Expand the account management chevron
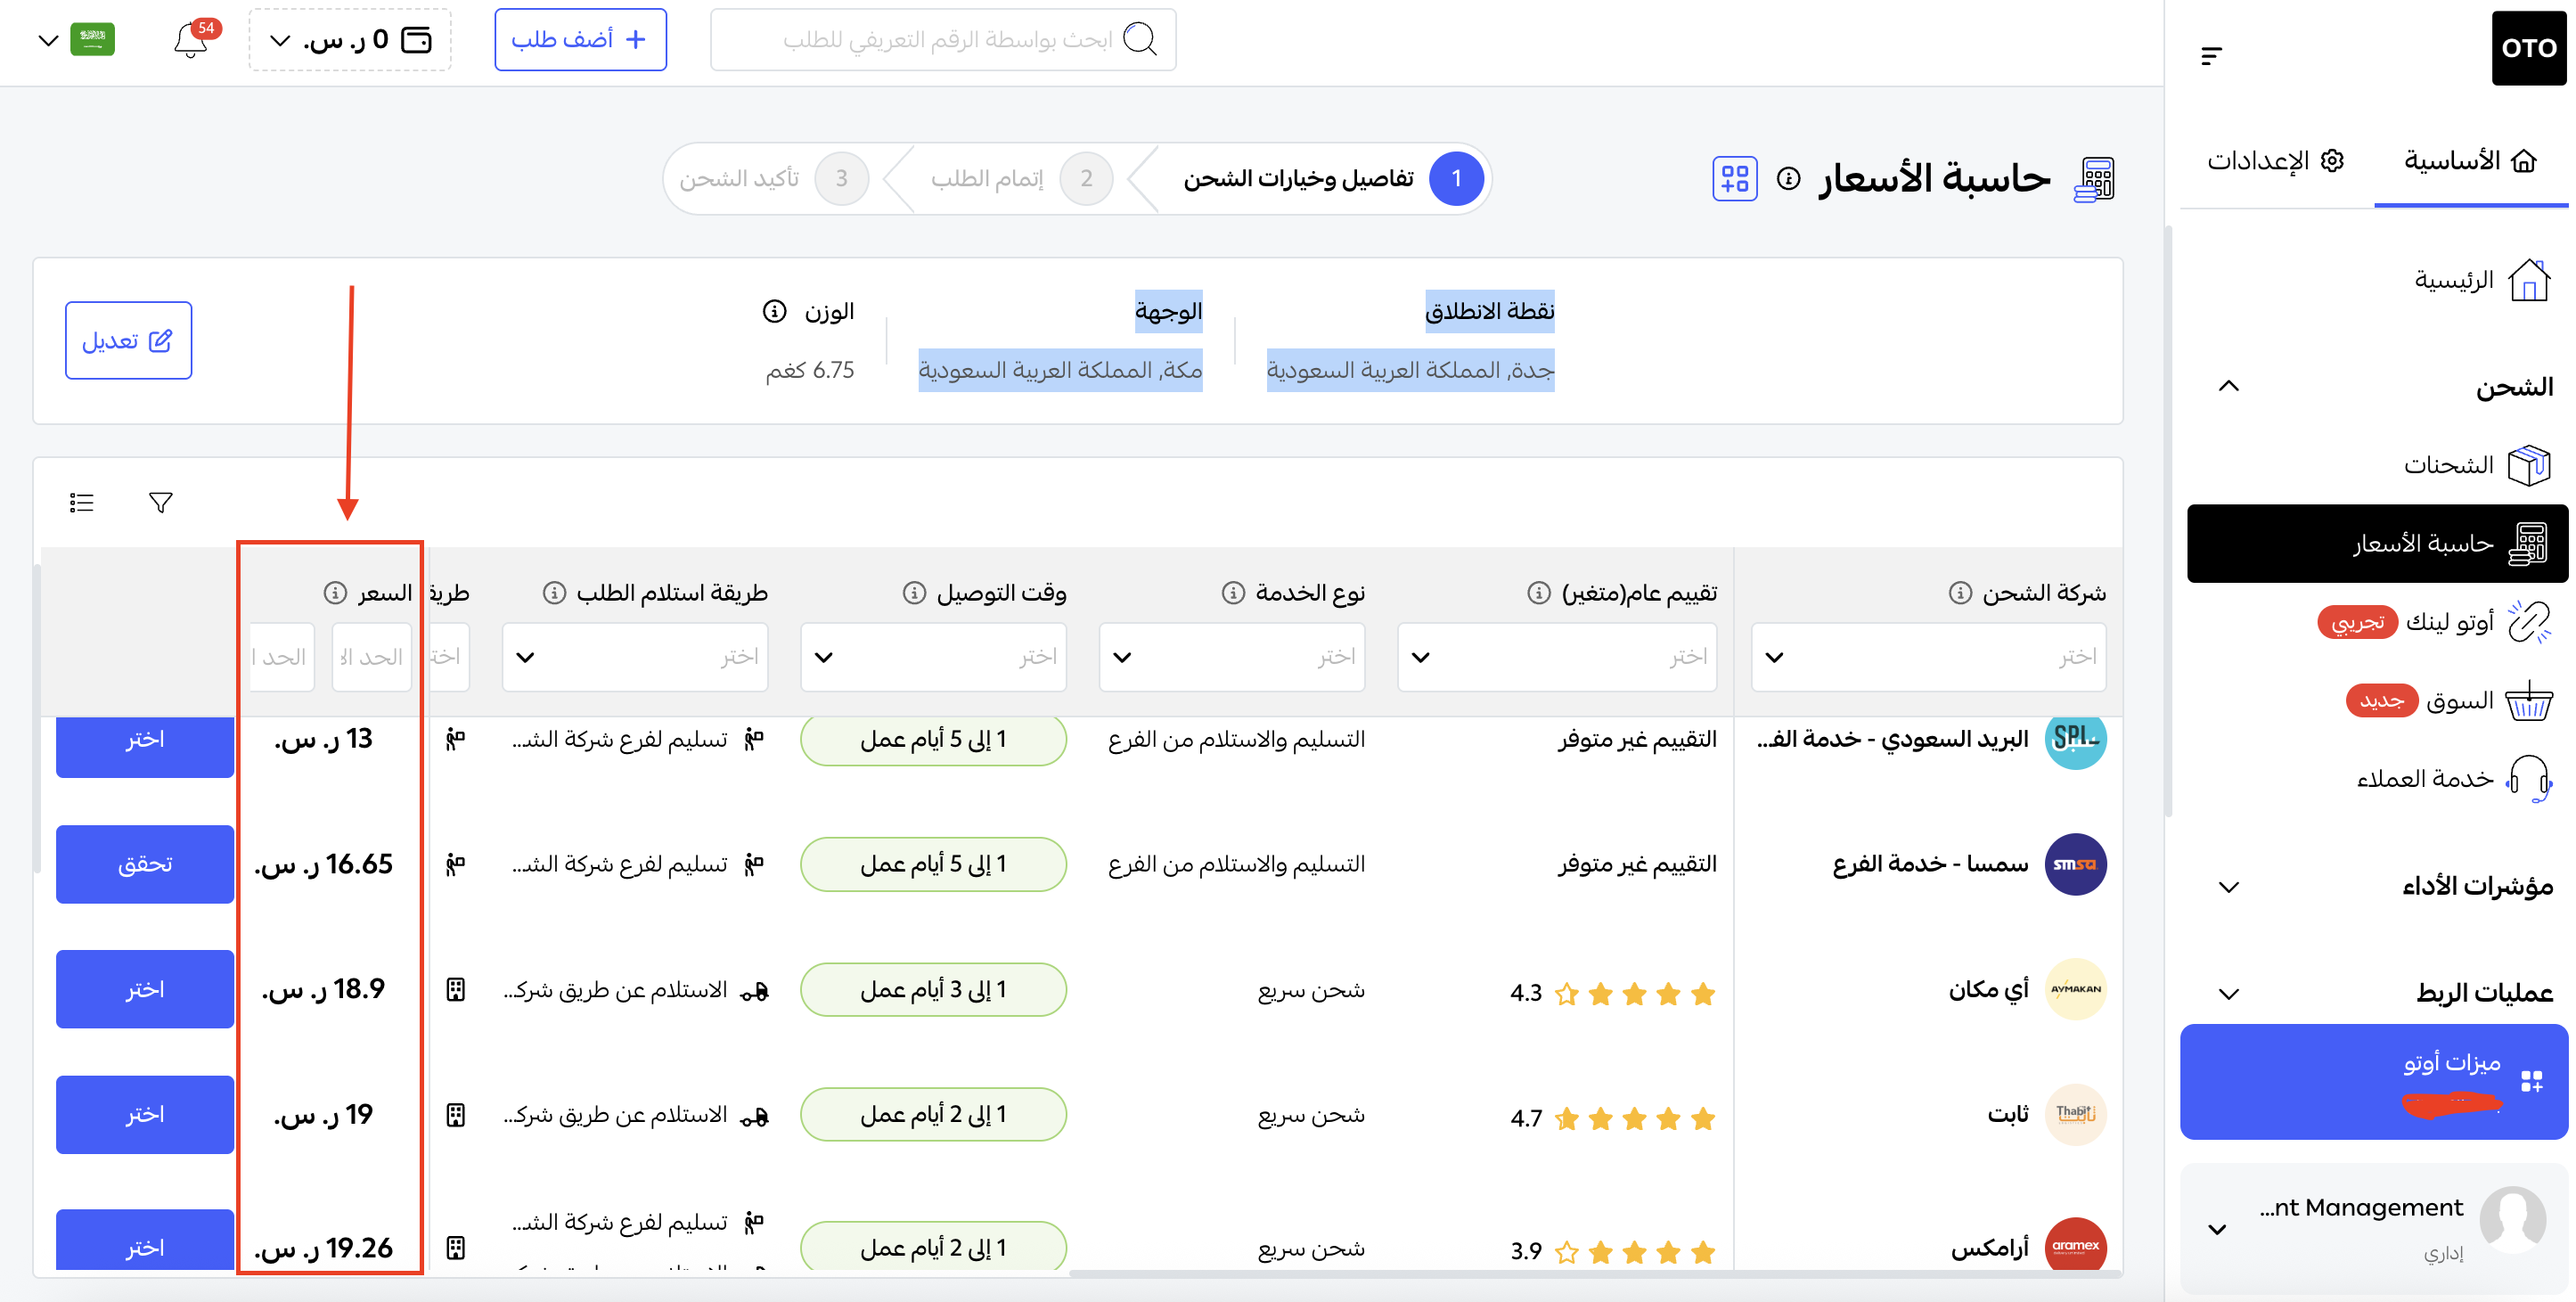Image resolution: width=2576 pixels, height=1302 pixels. 2217,1230
